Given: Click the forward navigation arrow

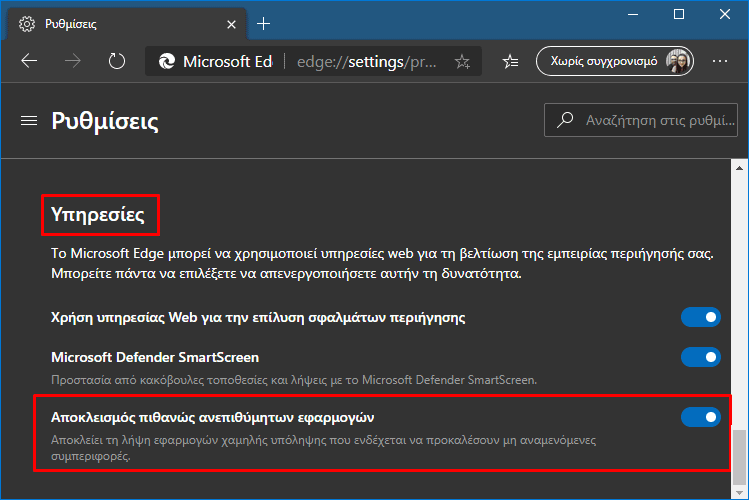Looking at the screenshot, I should click(x=73, y=61).
